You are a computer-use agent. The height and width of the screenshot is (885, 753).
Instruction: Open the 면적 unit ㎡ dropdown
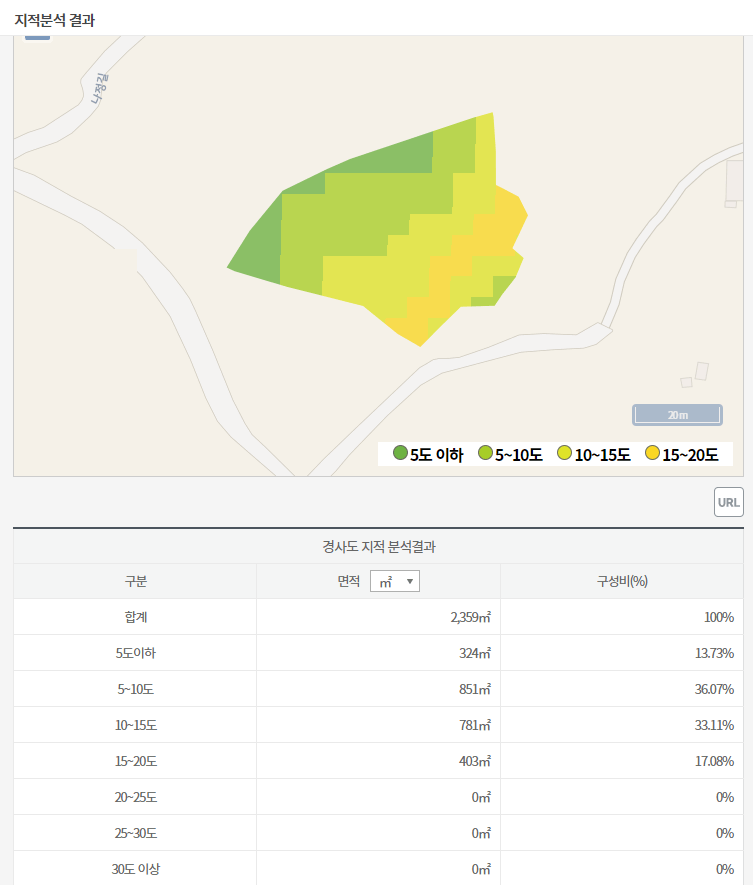coord(395,581)
